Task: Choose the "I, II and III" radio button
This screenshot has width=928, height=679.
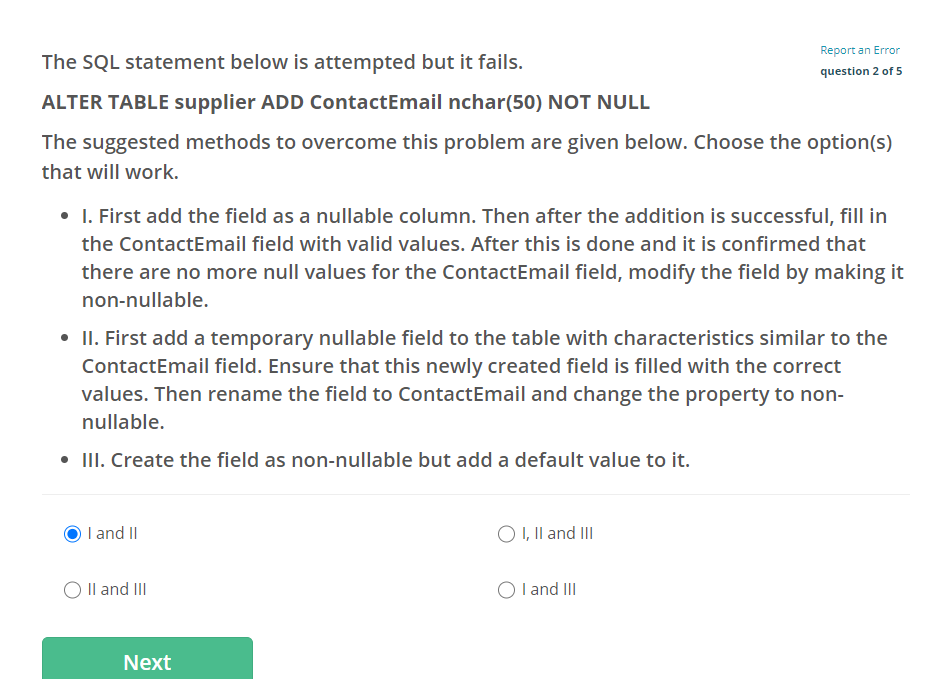Action: coord(507,534)
